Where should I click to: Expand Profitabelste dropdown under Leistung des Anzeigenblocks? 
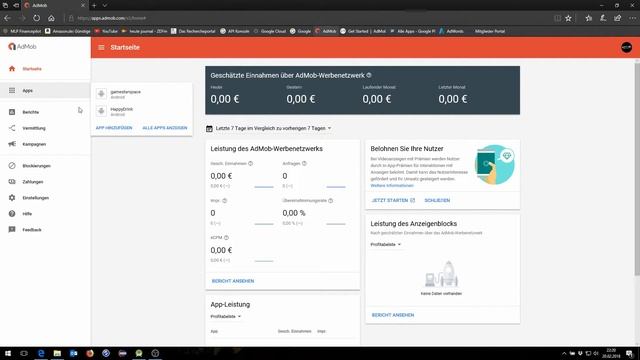[386, 244]
